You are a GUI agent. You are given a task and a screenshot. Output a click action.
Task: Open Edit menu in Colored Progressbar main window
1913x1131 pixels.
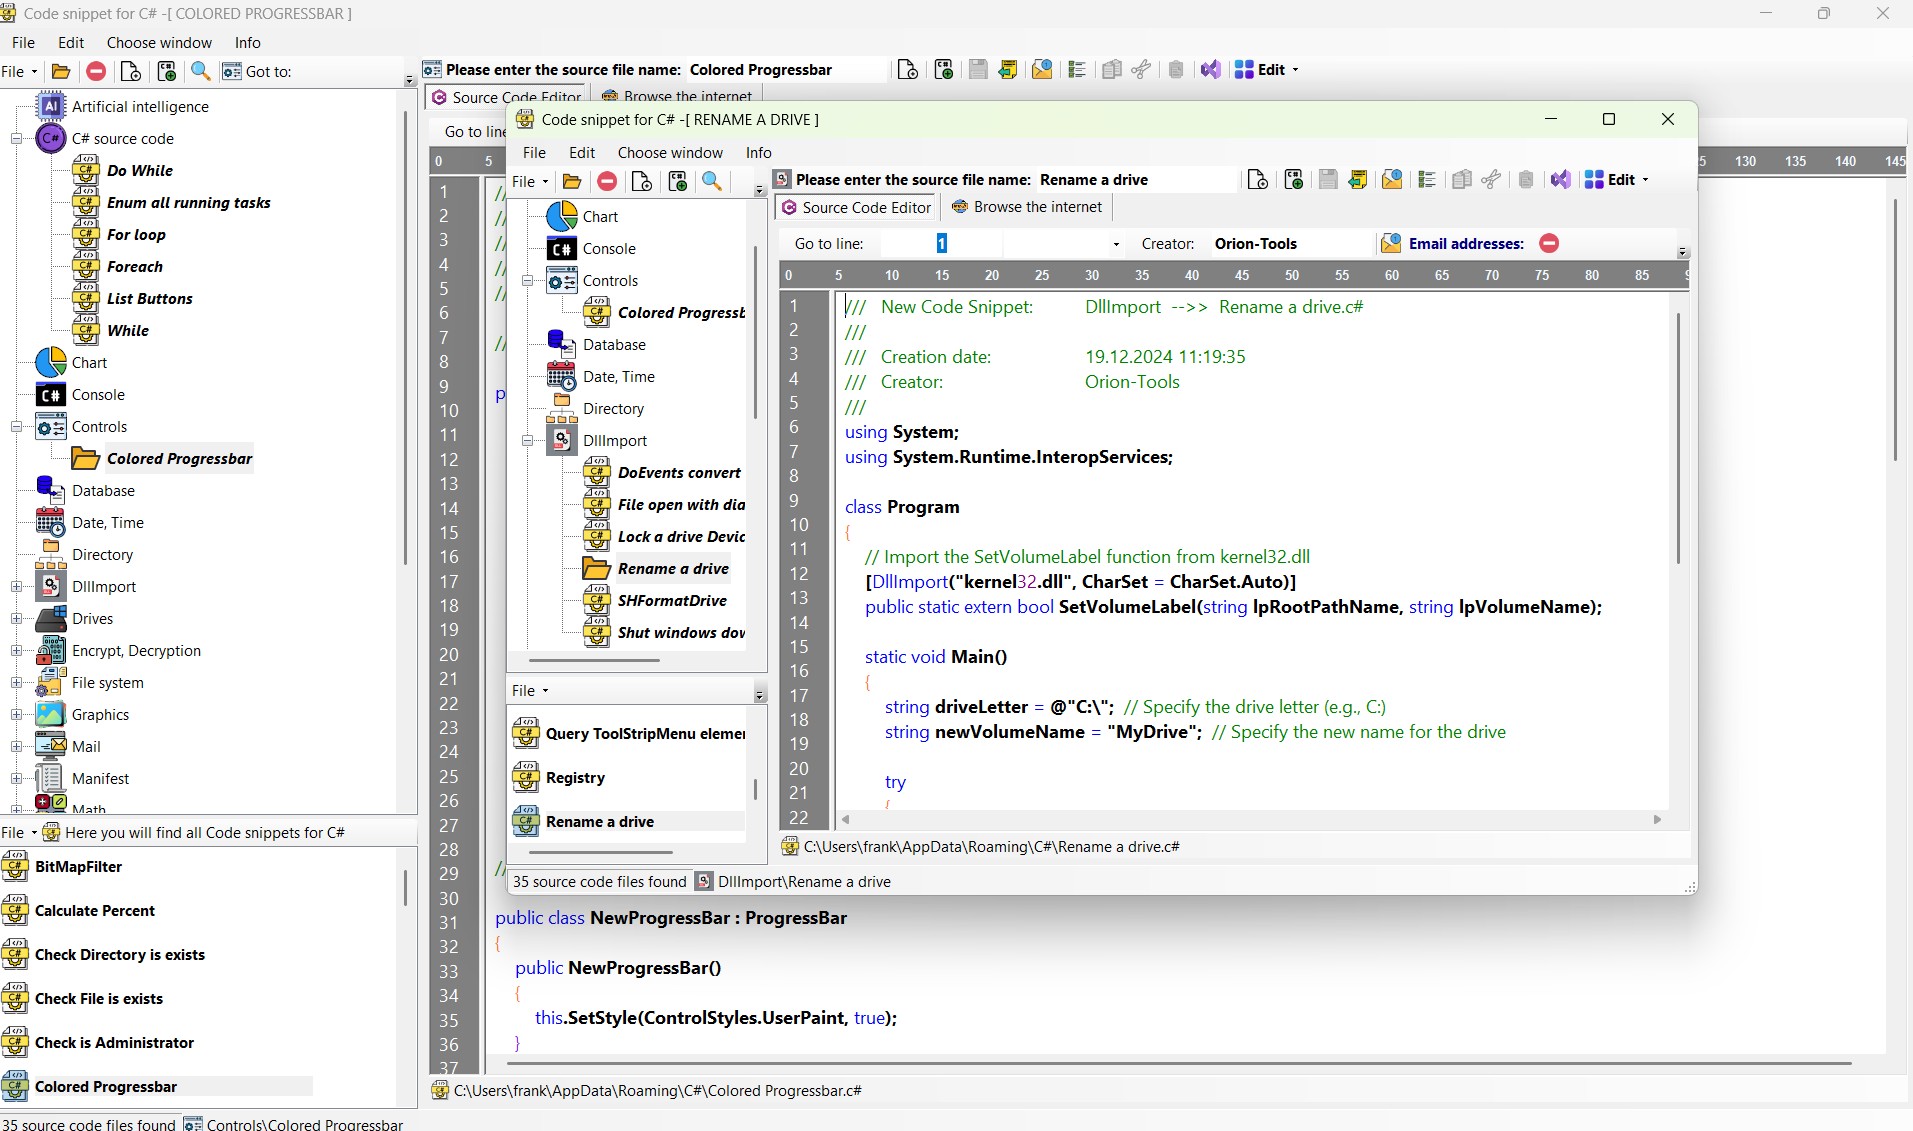(71, 43)
